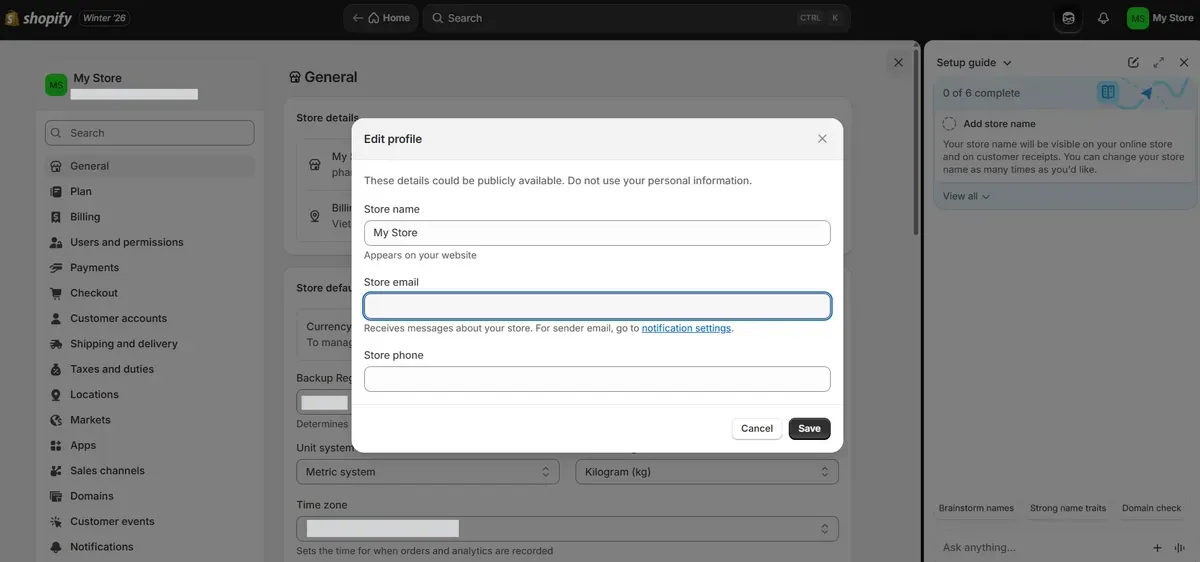Open the Metric system unit dropdown
Viewport: 1200px width, 562px height.
tap(428, 472)
